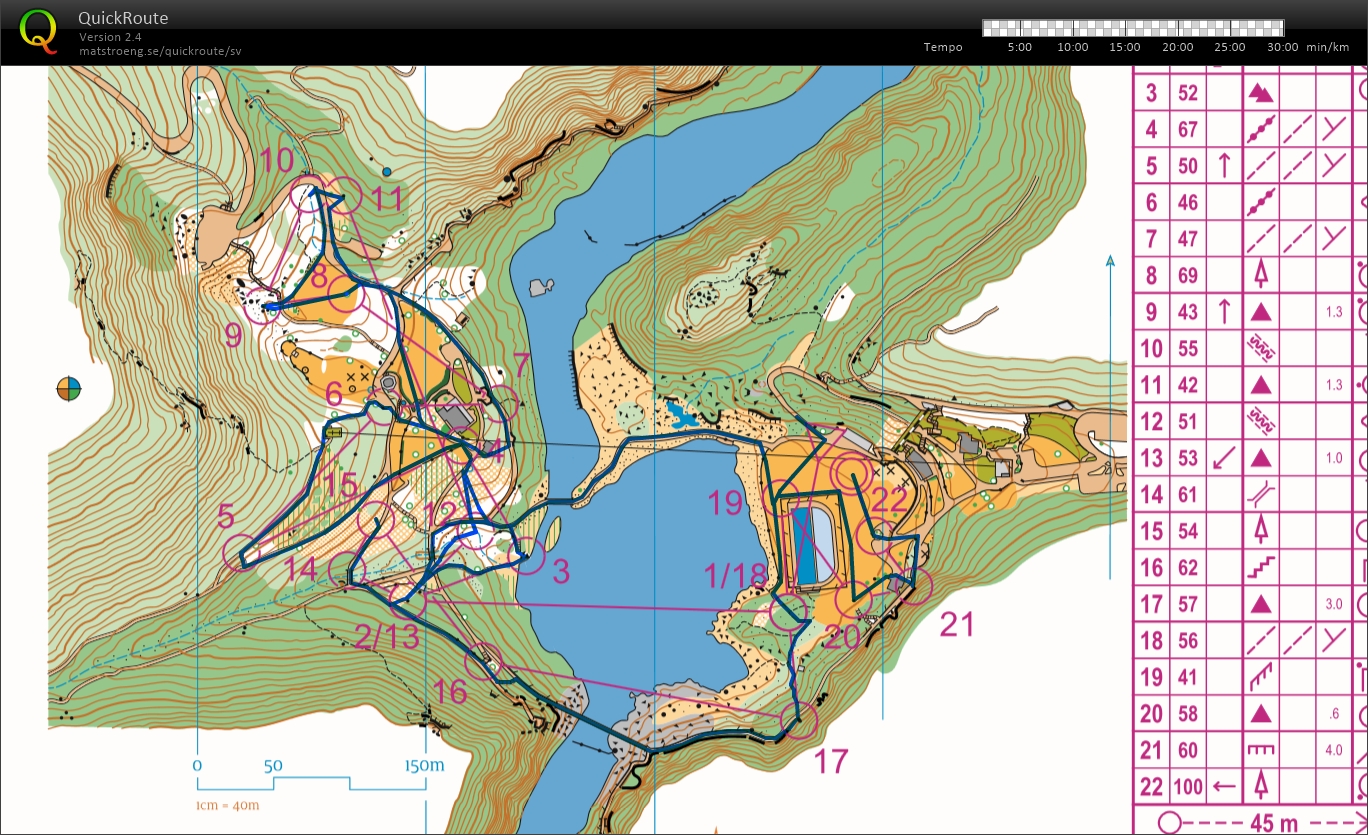The image size is (1368, 835).
Task: Click the boulder triangle in row 11
Action: 1260,384
